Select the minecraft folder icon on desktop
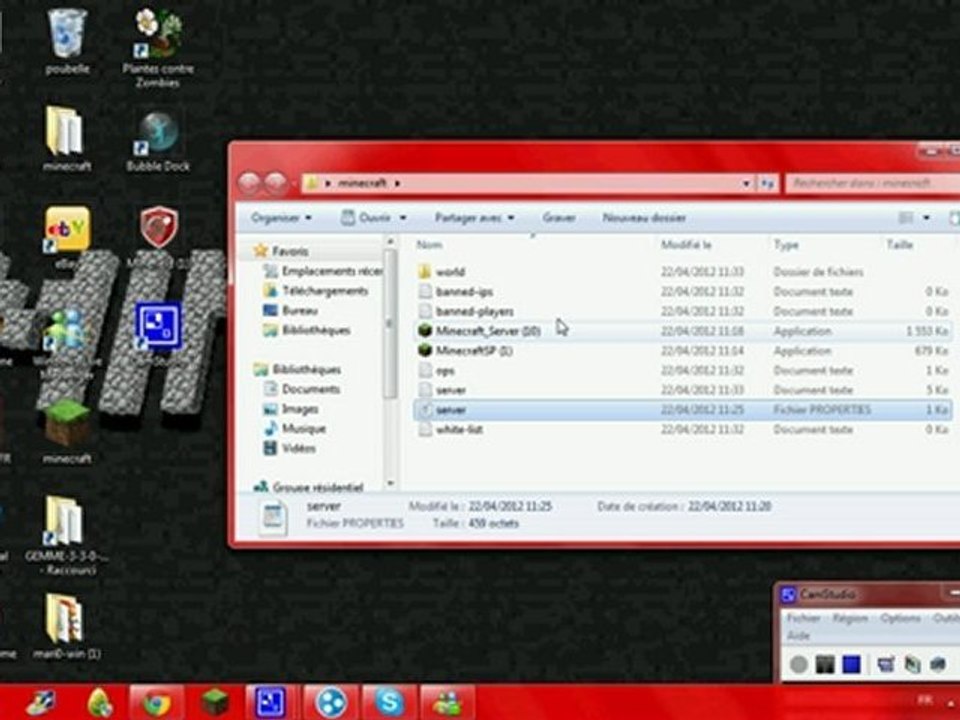Image resolution: width=960 pixels, height=720 pixels. pos(66,138)
